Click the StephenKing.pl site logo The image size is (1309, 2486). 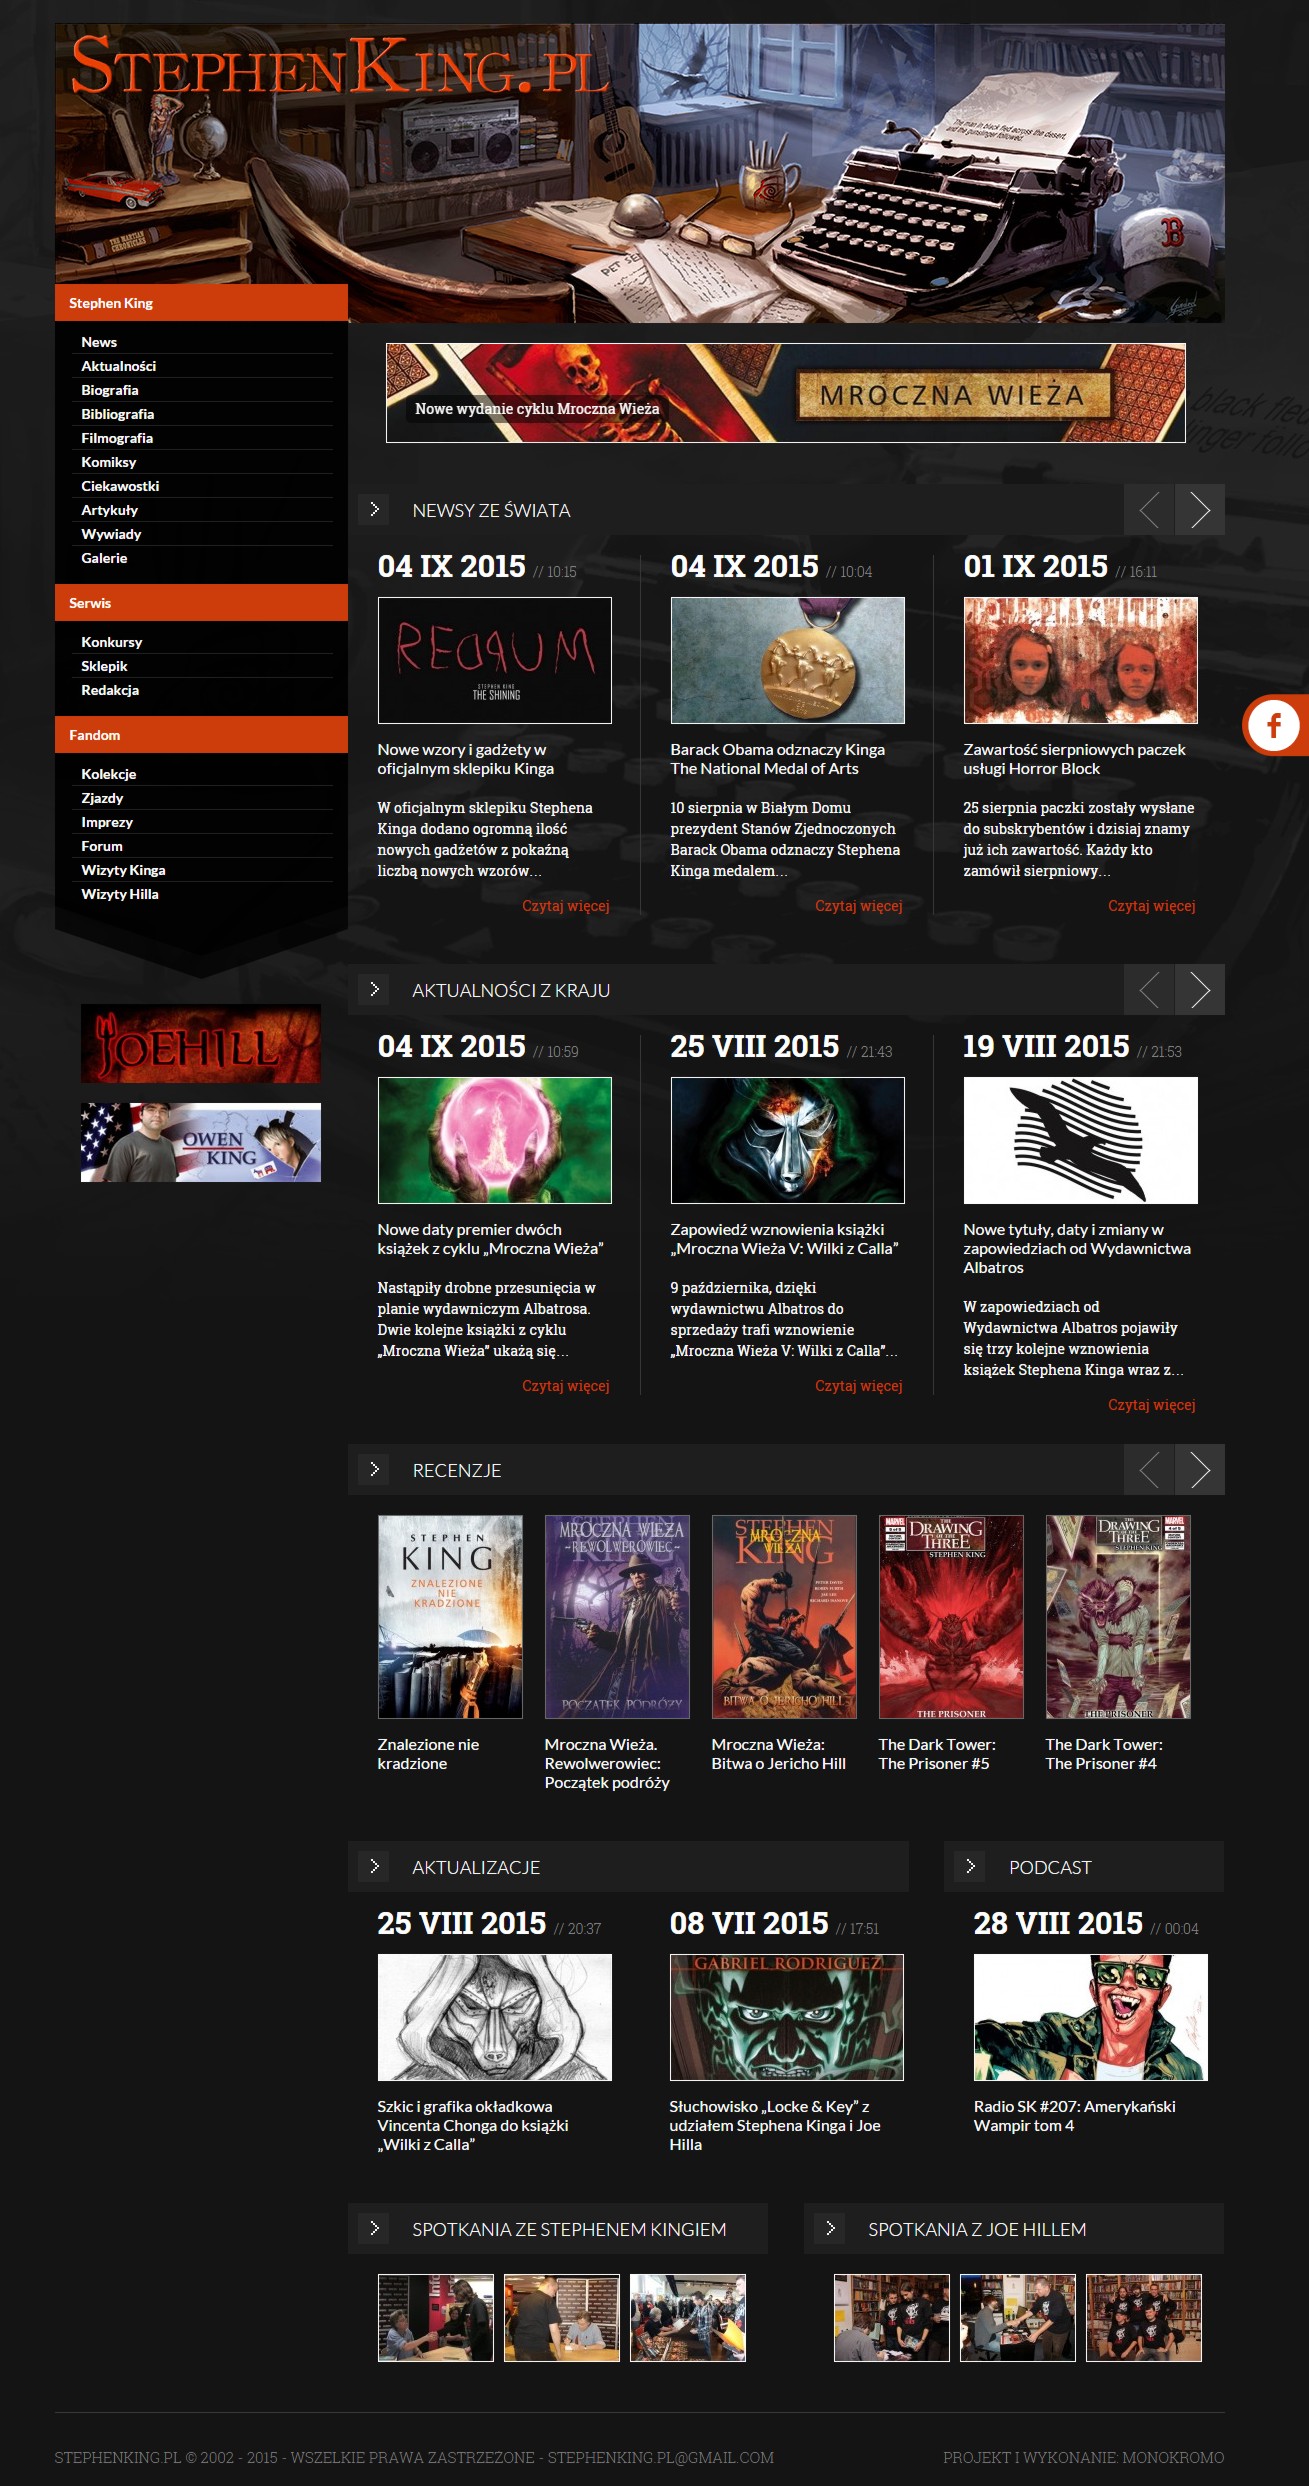[x=340, y=67]
